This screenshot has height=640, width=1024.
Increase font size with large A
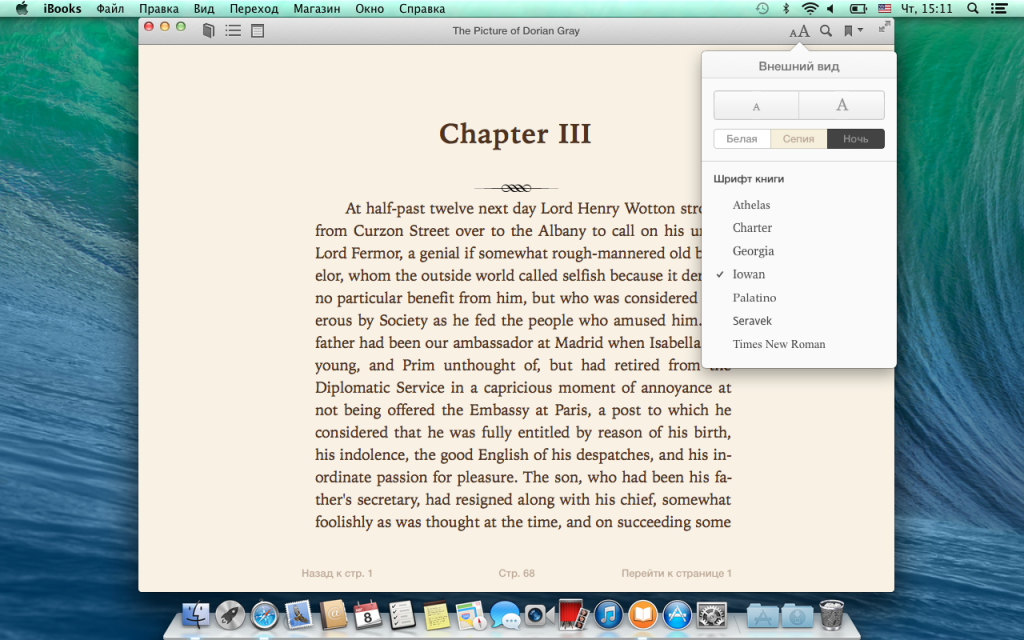coord(842,105)
